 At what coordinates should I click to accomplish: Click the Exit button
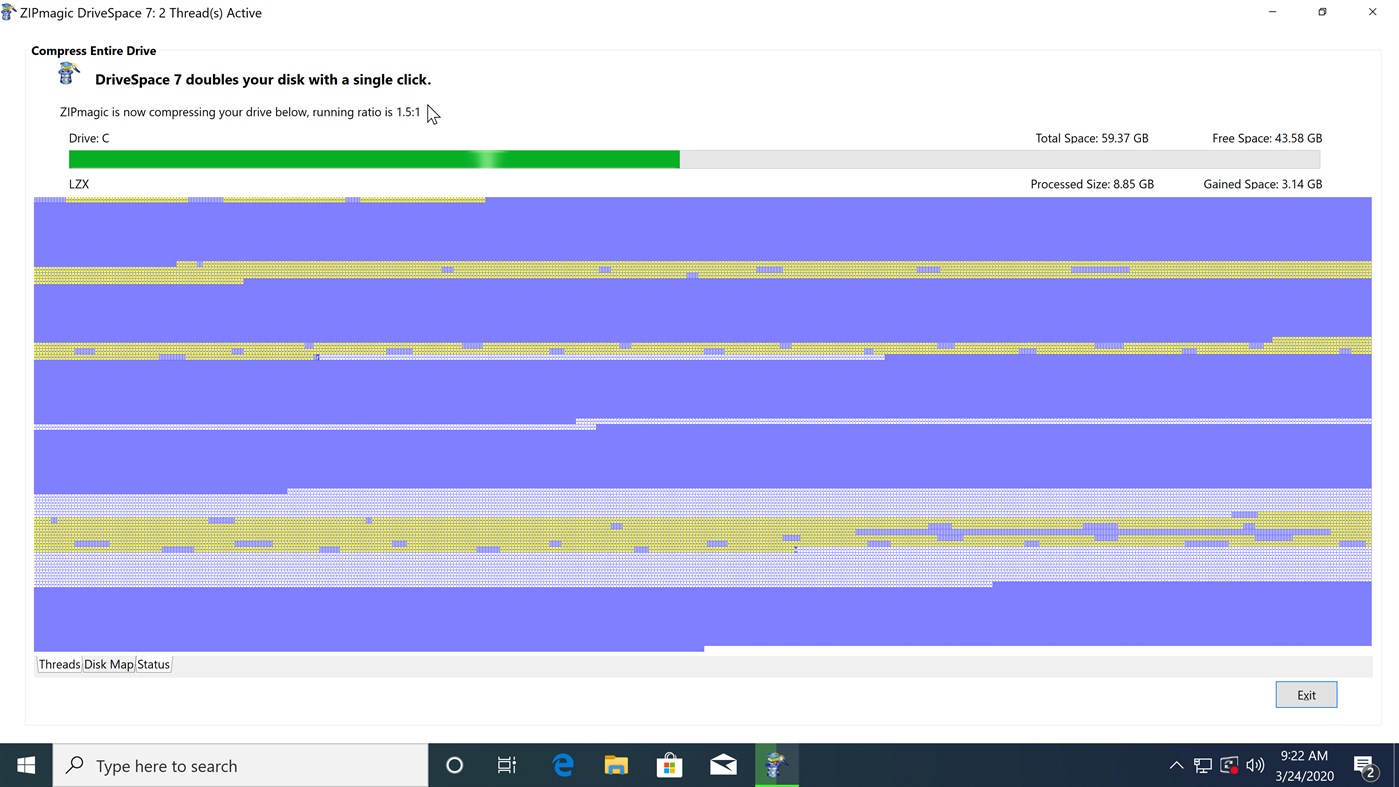tap(1305, 694)
